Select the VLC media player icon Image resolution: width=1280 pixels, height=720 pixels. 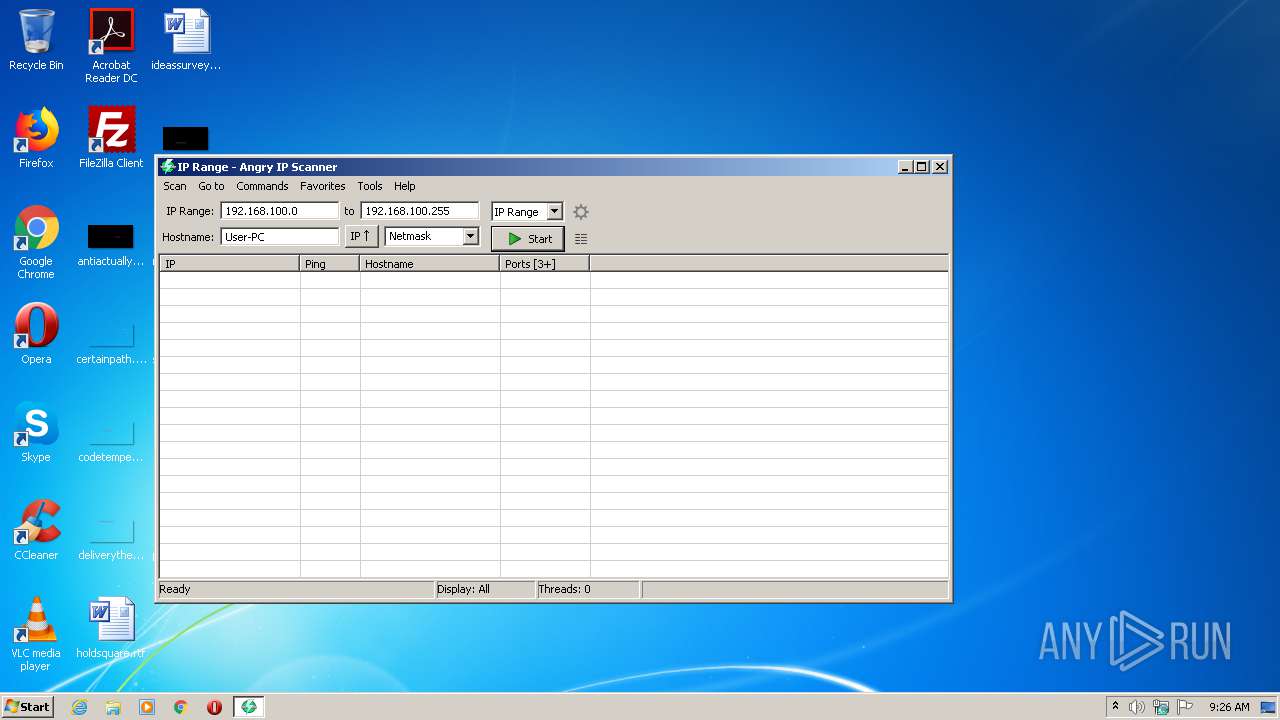tap(36, 634)
